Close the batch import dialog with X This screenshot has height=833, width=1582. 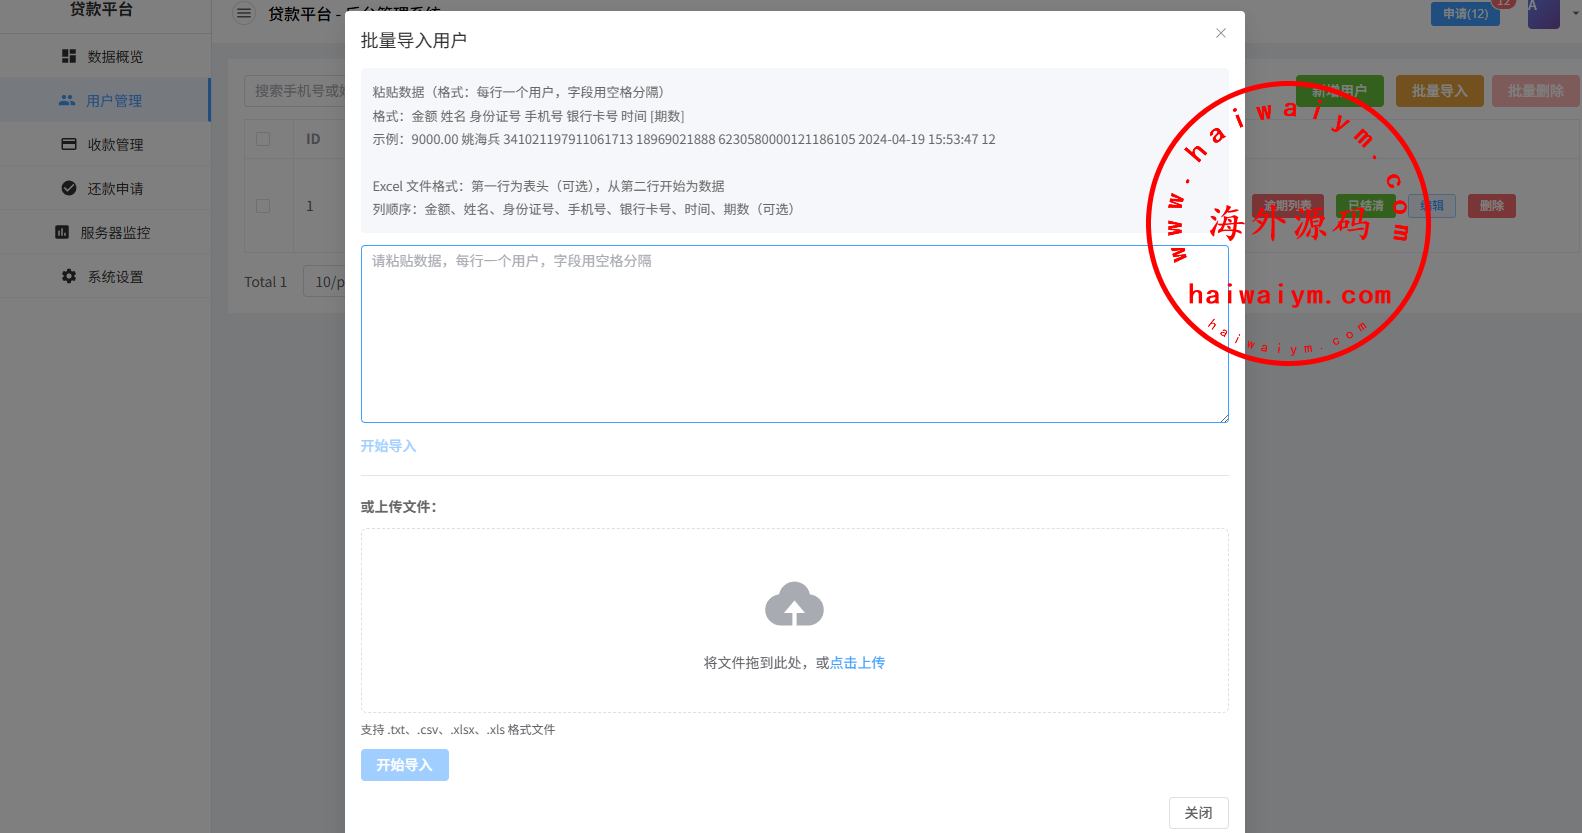tap(1221, 33)
